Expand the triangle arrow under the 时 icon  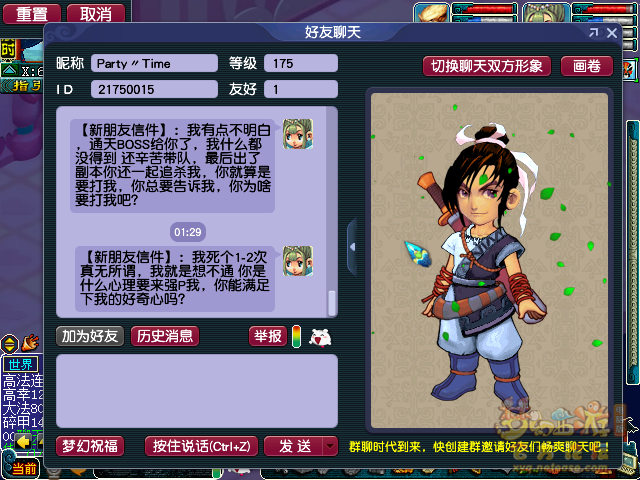click(x=8, y=70)
